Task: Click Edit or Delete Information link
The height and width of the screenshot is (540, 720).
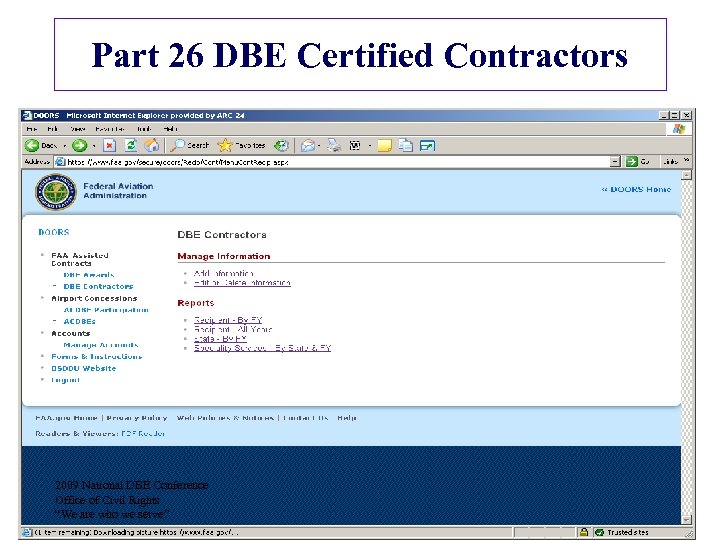Action: [x=242, y=283]
